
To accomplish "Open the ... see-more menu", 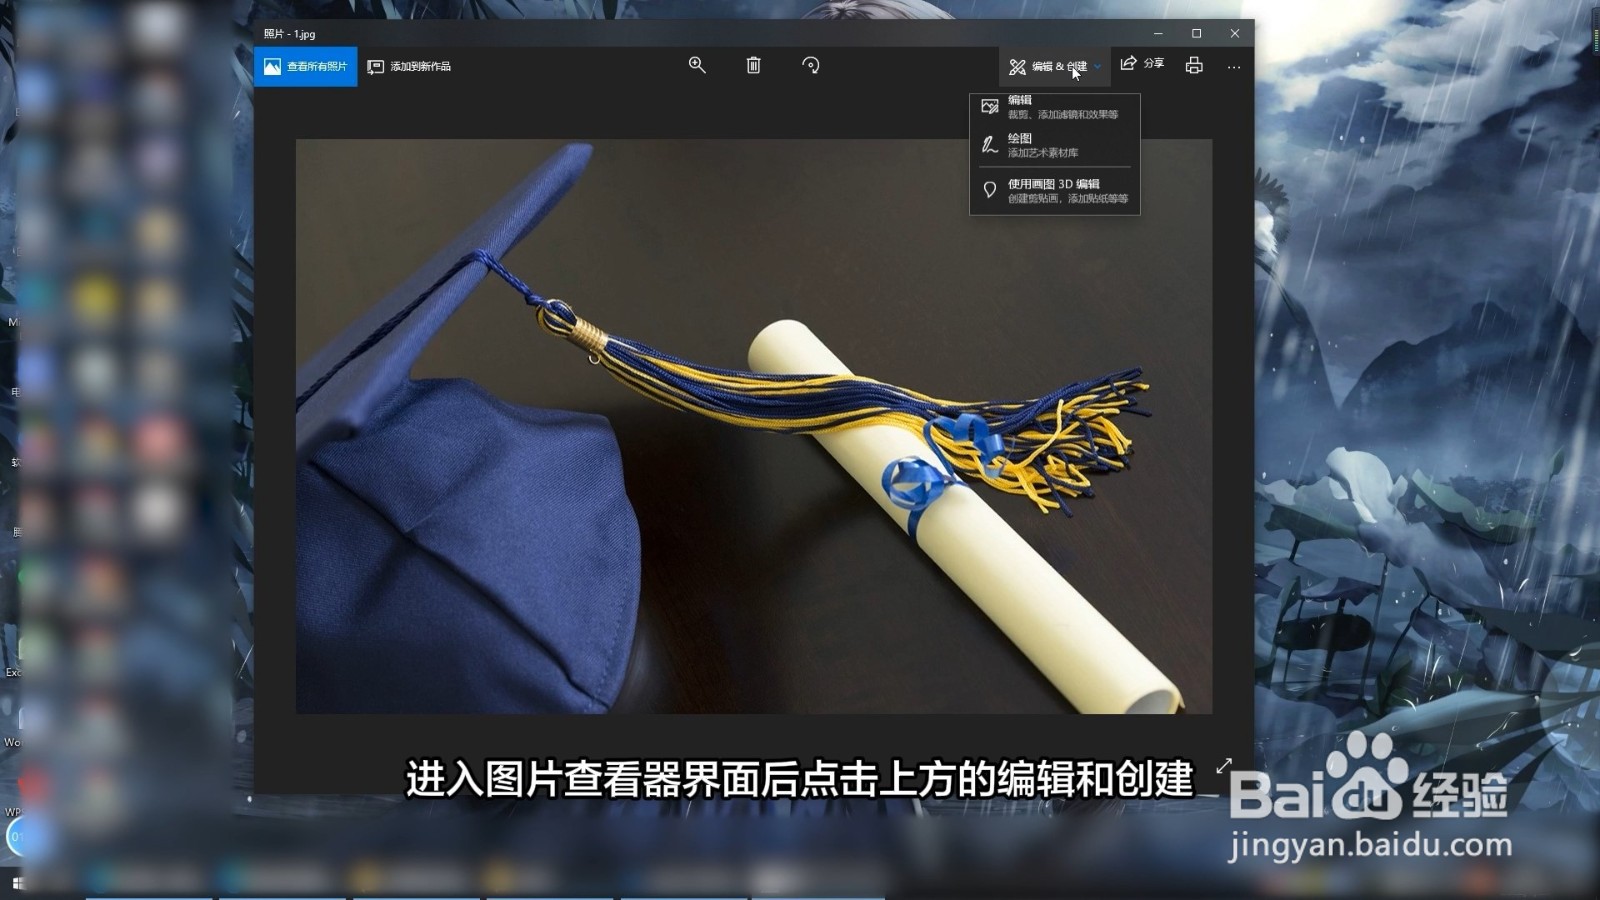I will click(x=1234, y=64).
